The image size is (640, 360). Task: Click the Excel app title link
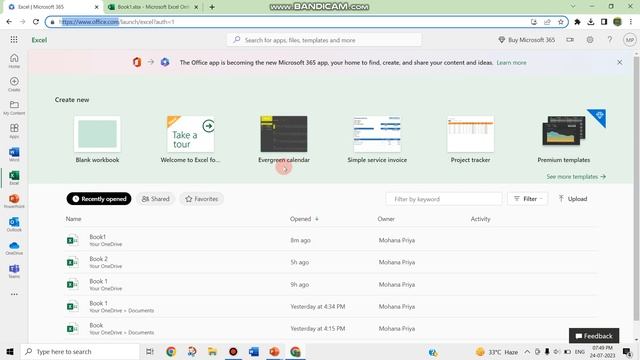pyautogui.click(x=39, y=40)
